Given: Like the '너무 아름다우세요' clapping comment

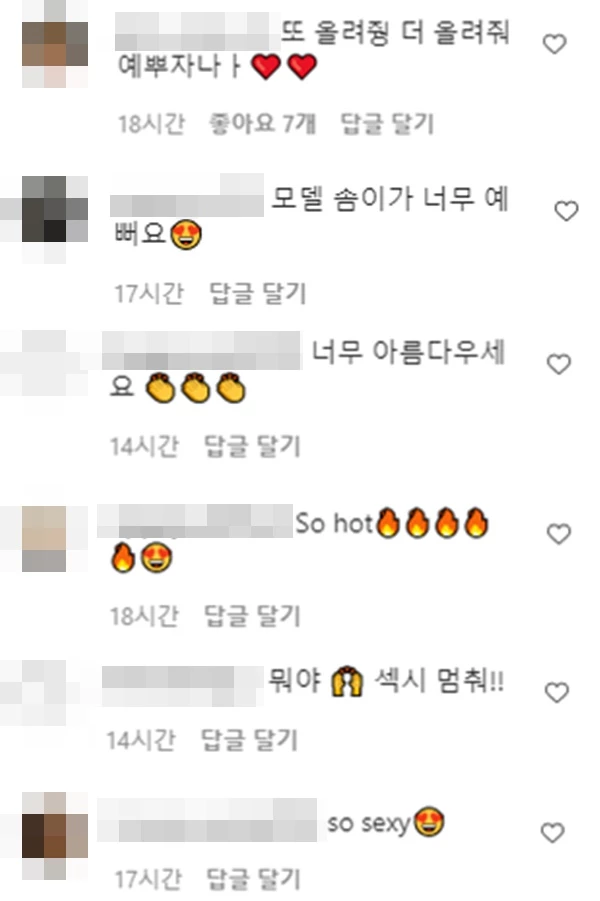Looking at the screenshot, I should pos(559,364).
